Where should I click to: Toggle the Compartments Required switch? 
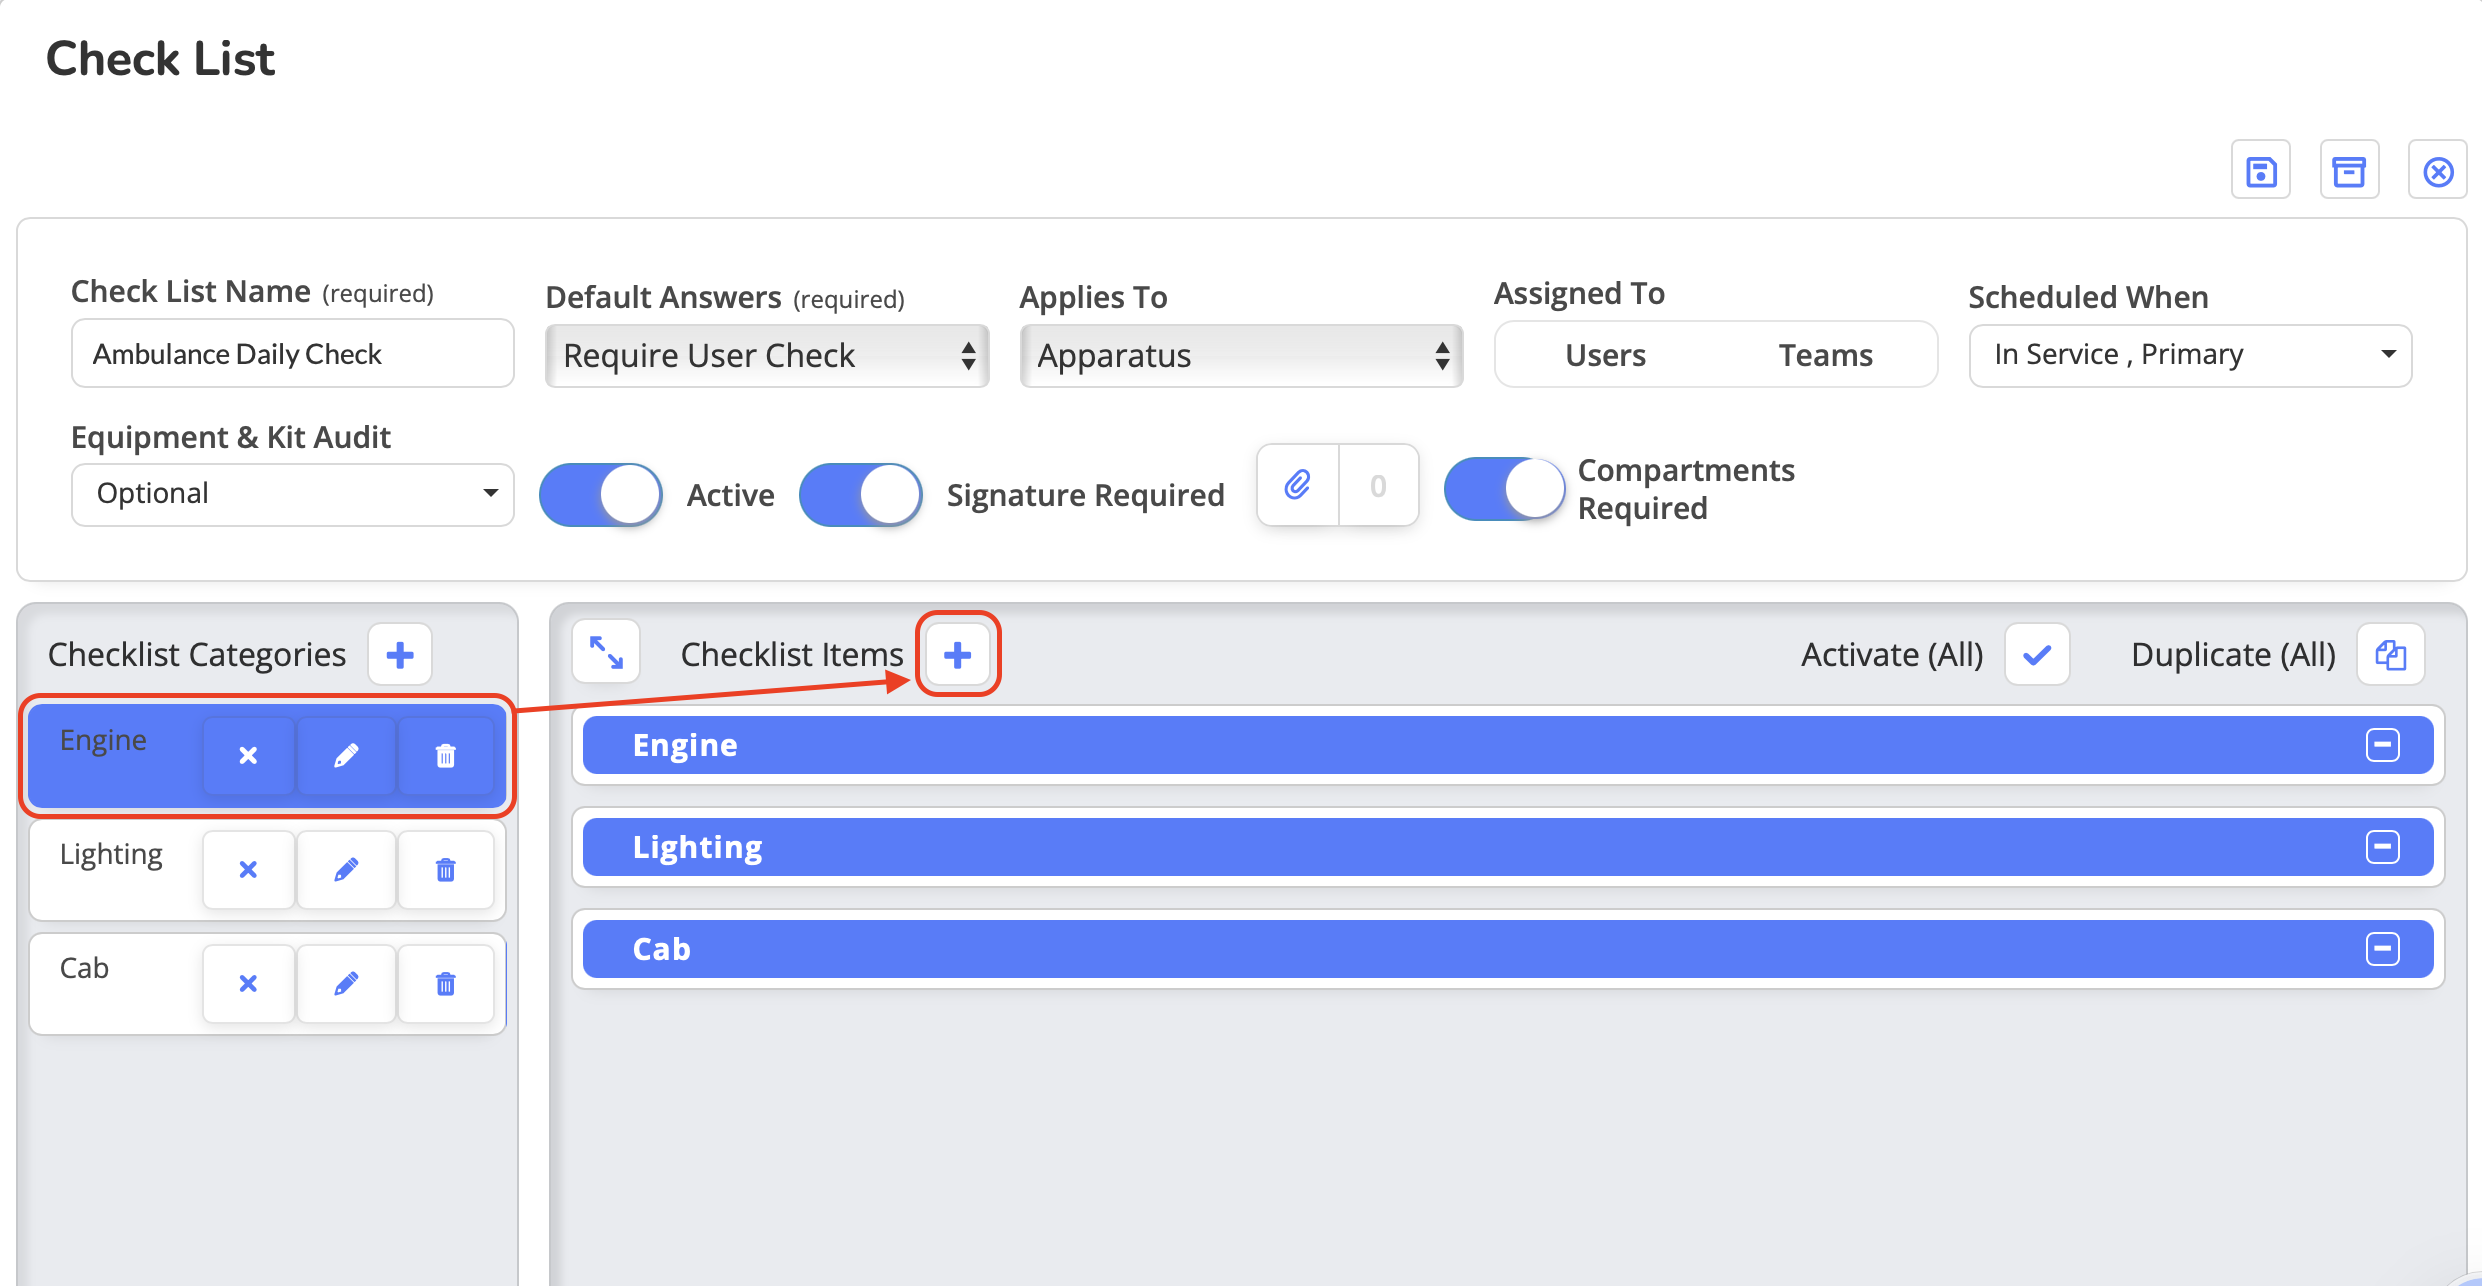(1505, 489)
